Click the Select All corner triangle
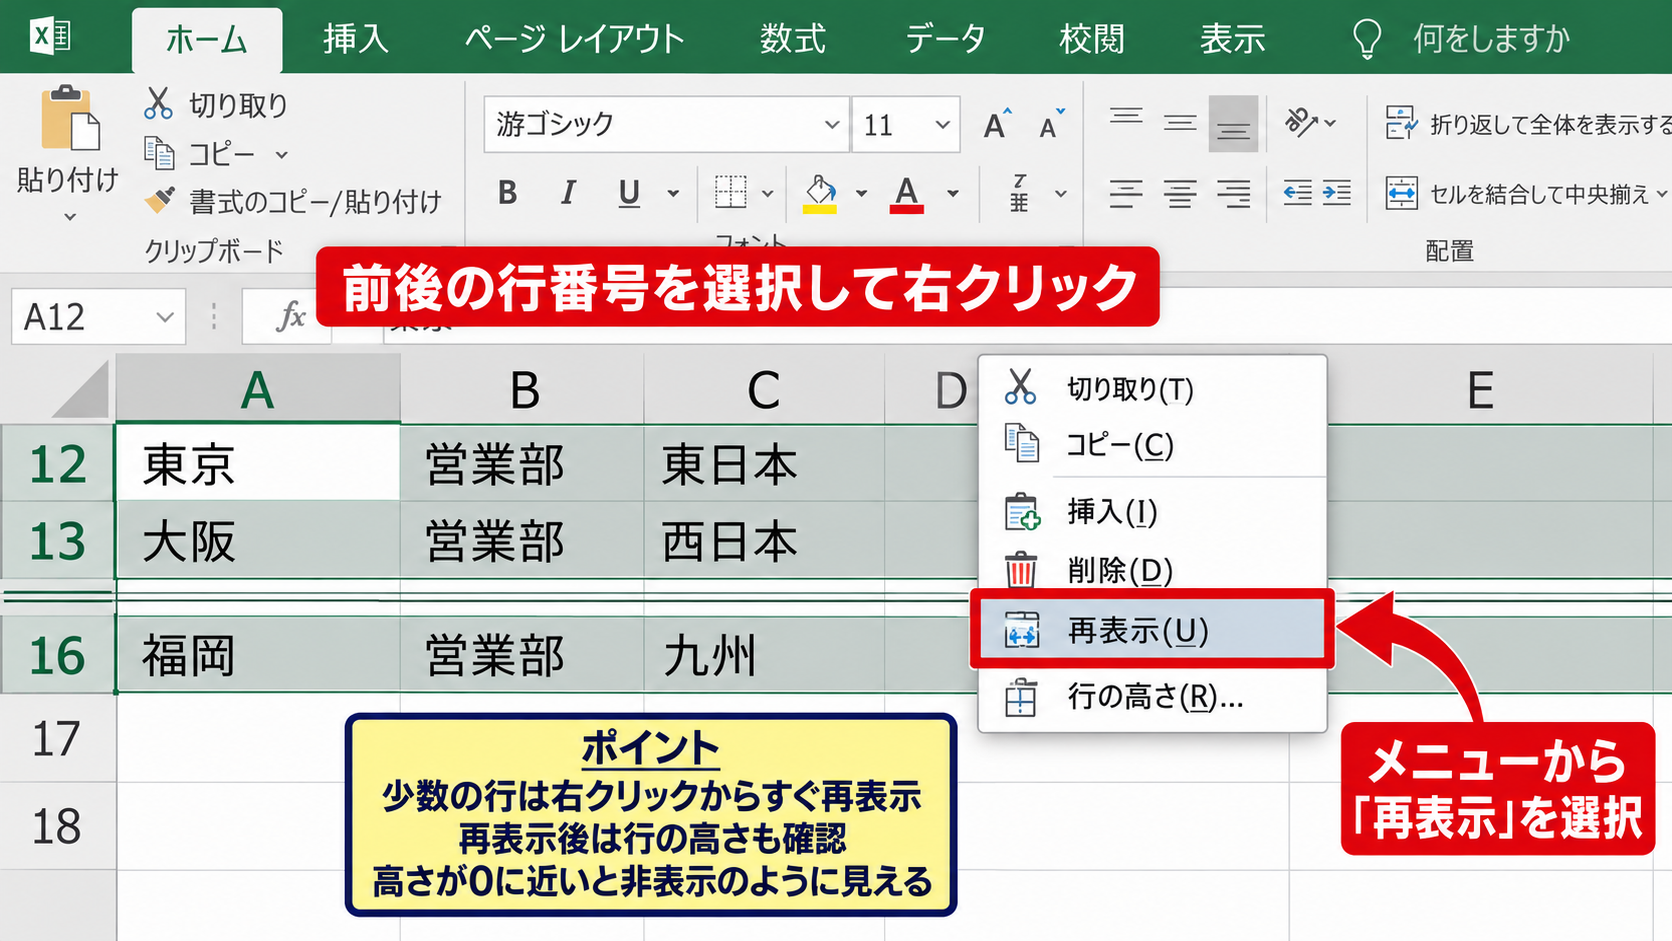This screenshot has height=941, width=1672. pos(82,390)
